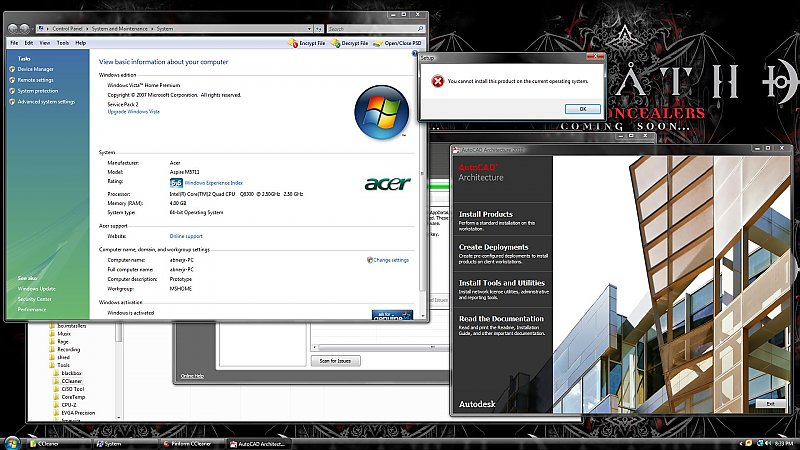Open the Windows Experience Index link

tap(213, 183)
